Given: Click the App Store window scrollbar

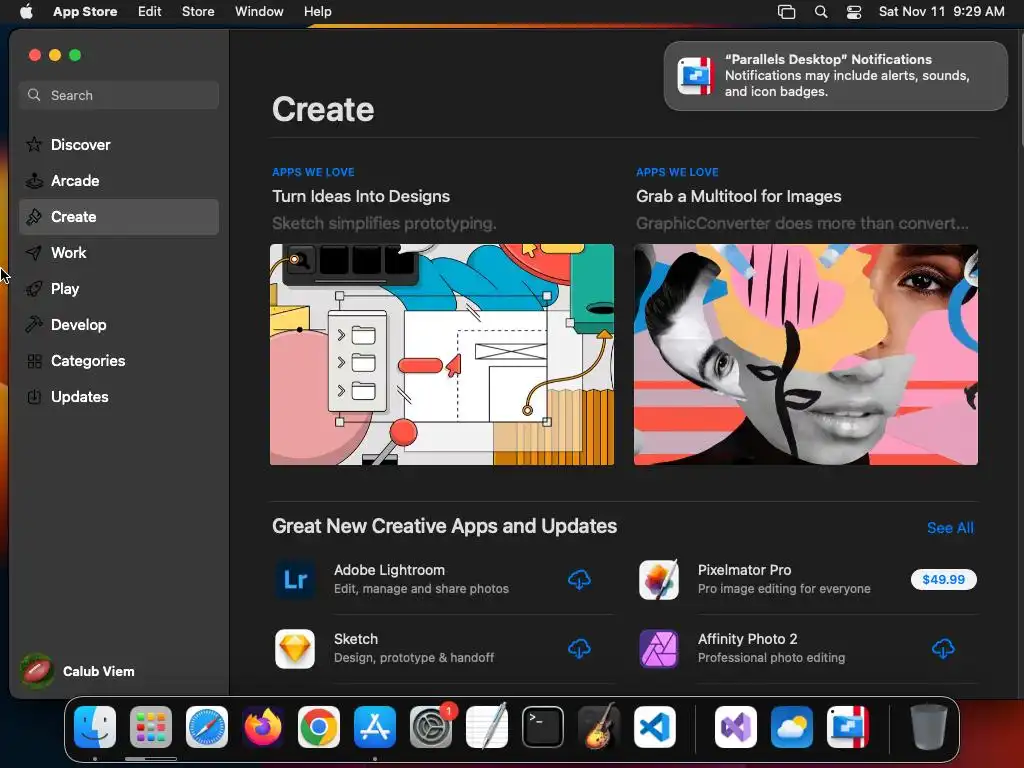Looking at the screenshot, I should point(1021,88).
